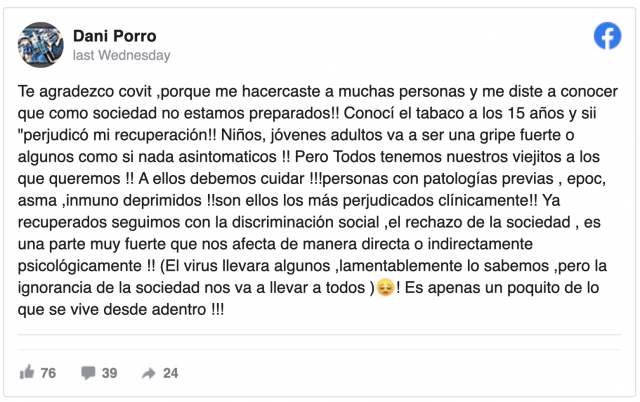View the 76 likes count
This screenshot has height=402, width=640.
[48, 373]
